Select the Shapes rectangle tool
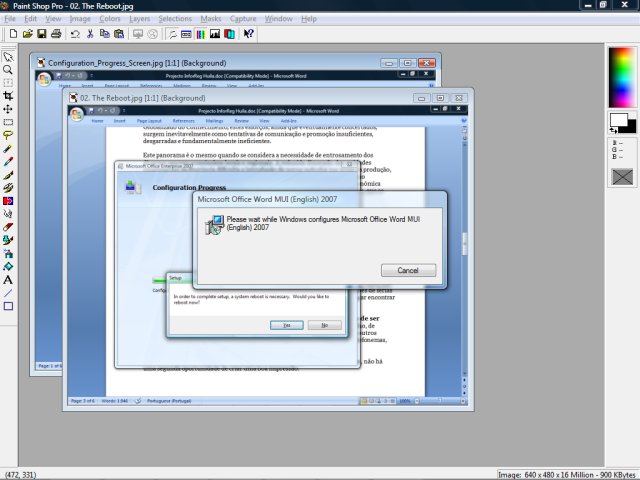This screenshot has width=640, height=480. point(8,306)
